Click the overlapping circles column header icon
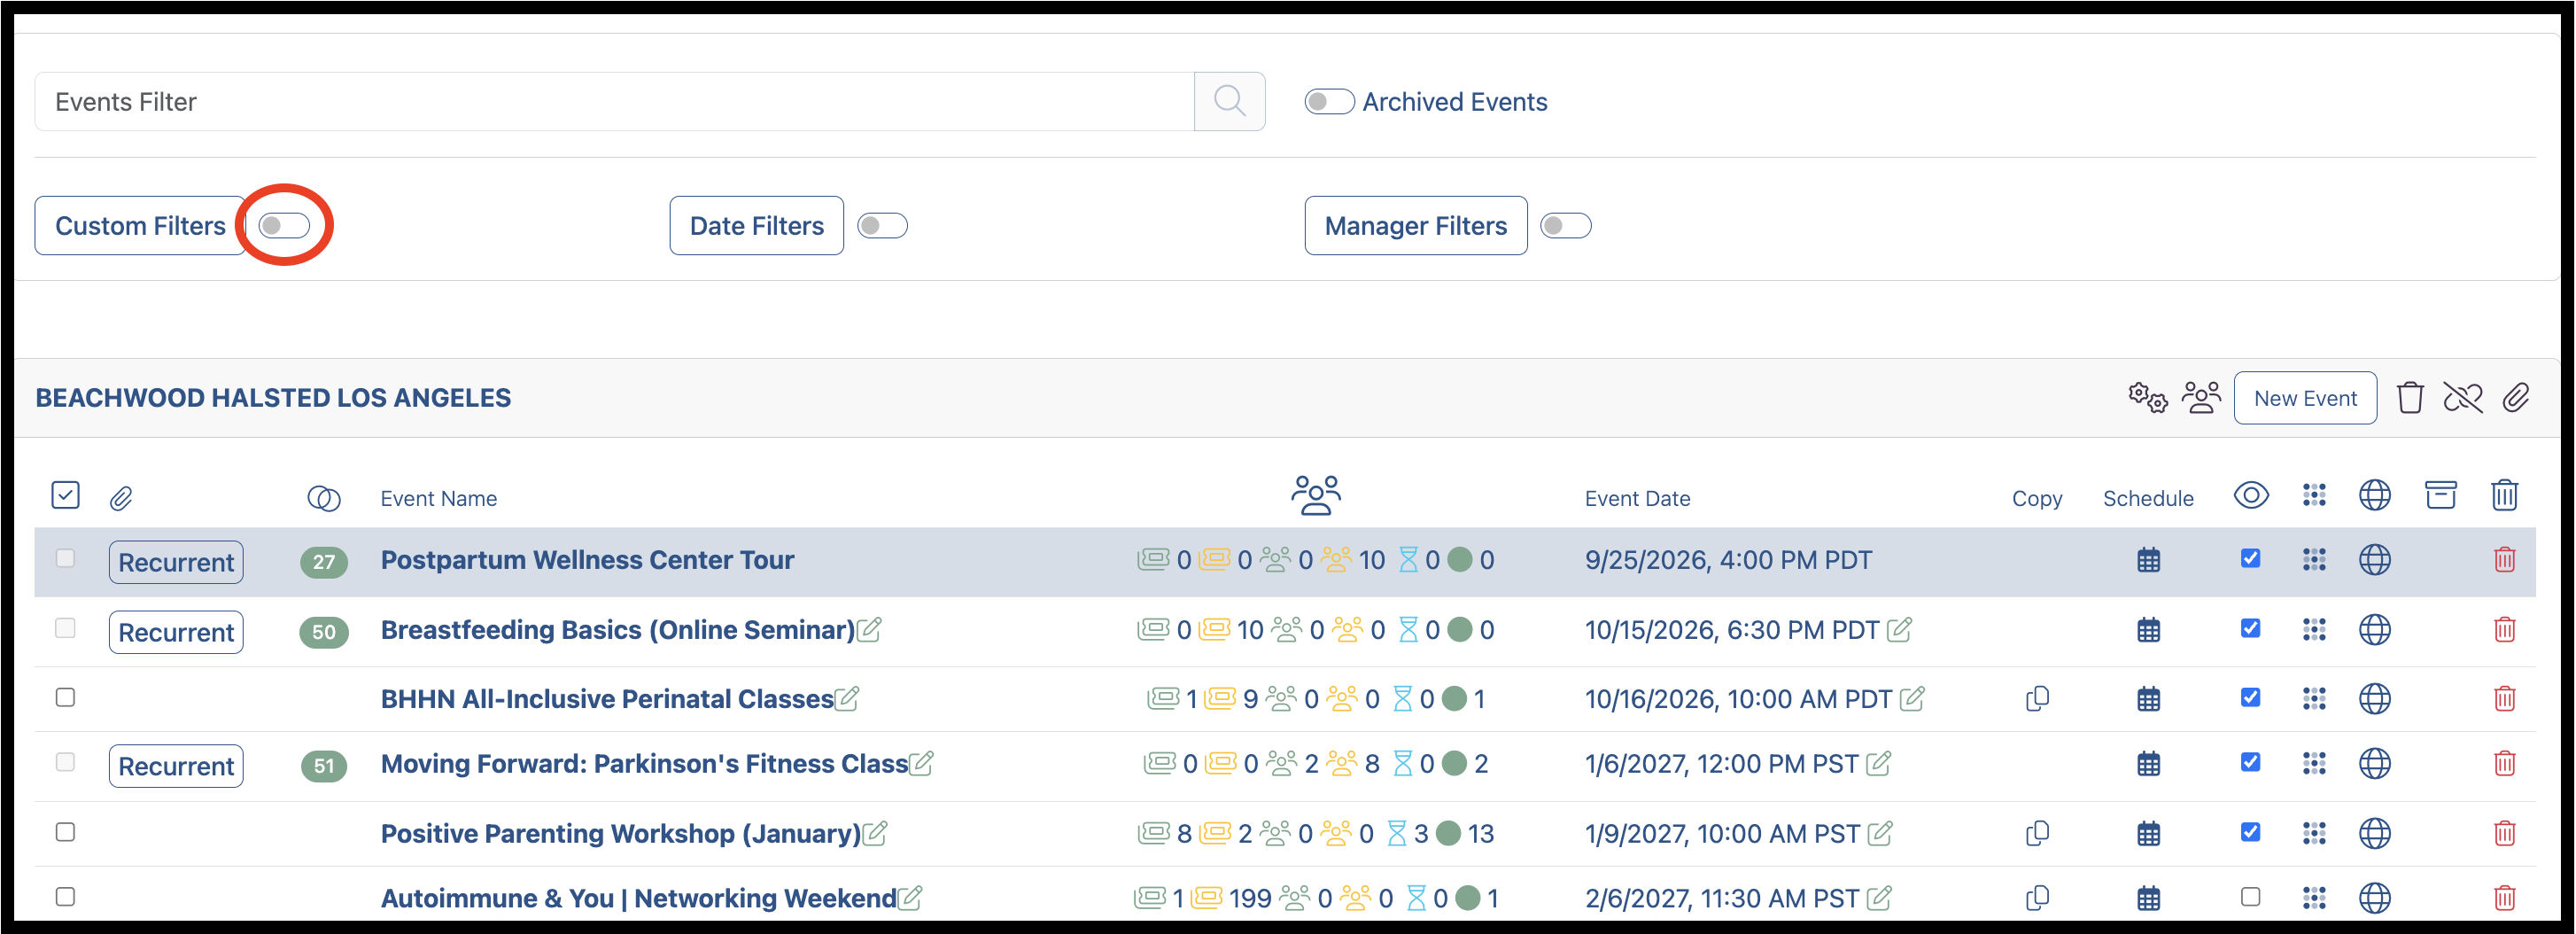This screenshot has height=934, width=2576. (324, 498)
